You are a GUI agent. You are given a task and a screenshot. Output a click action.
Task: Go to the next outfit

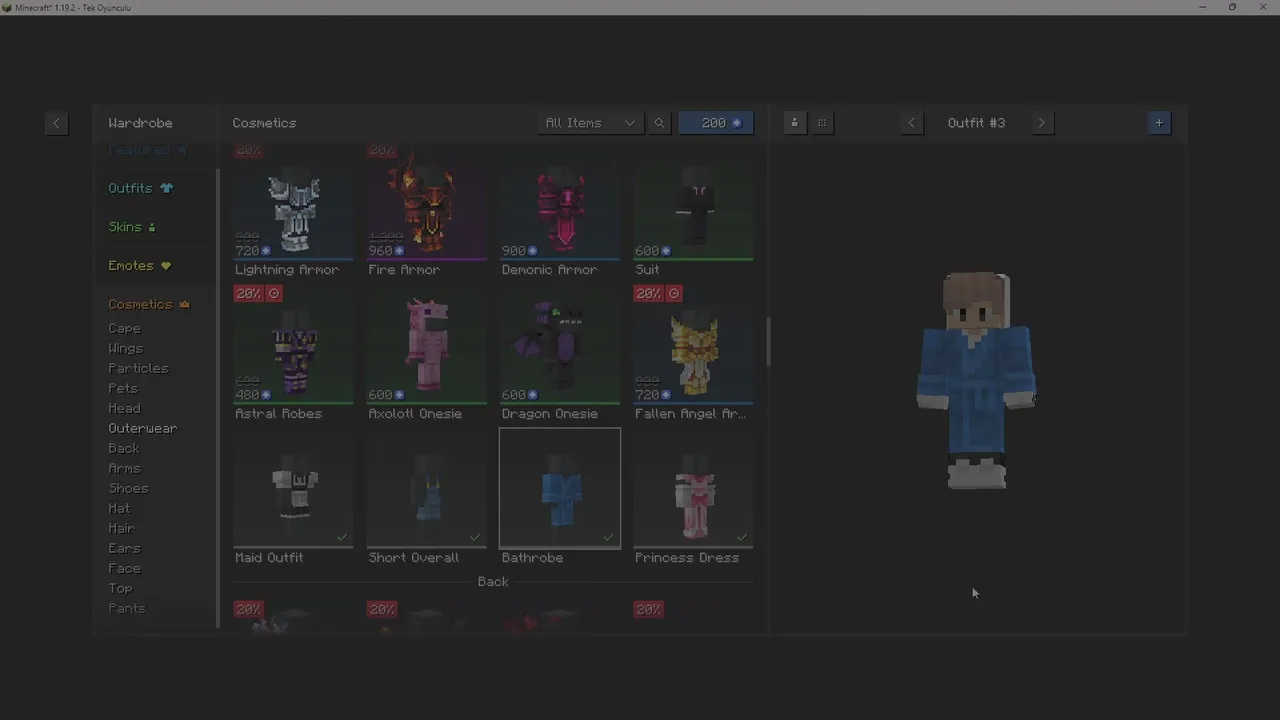coord(1041,123)
